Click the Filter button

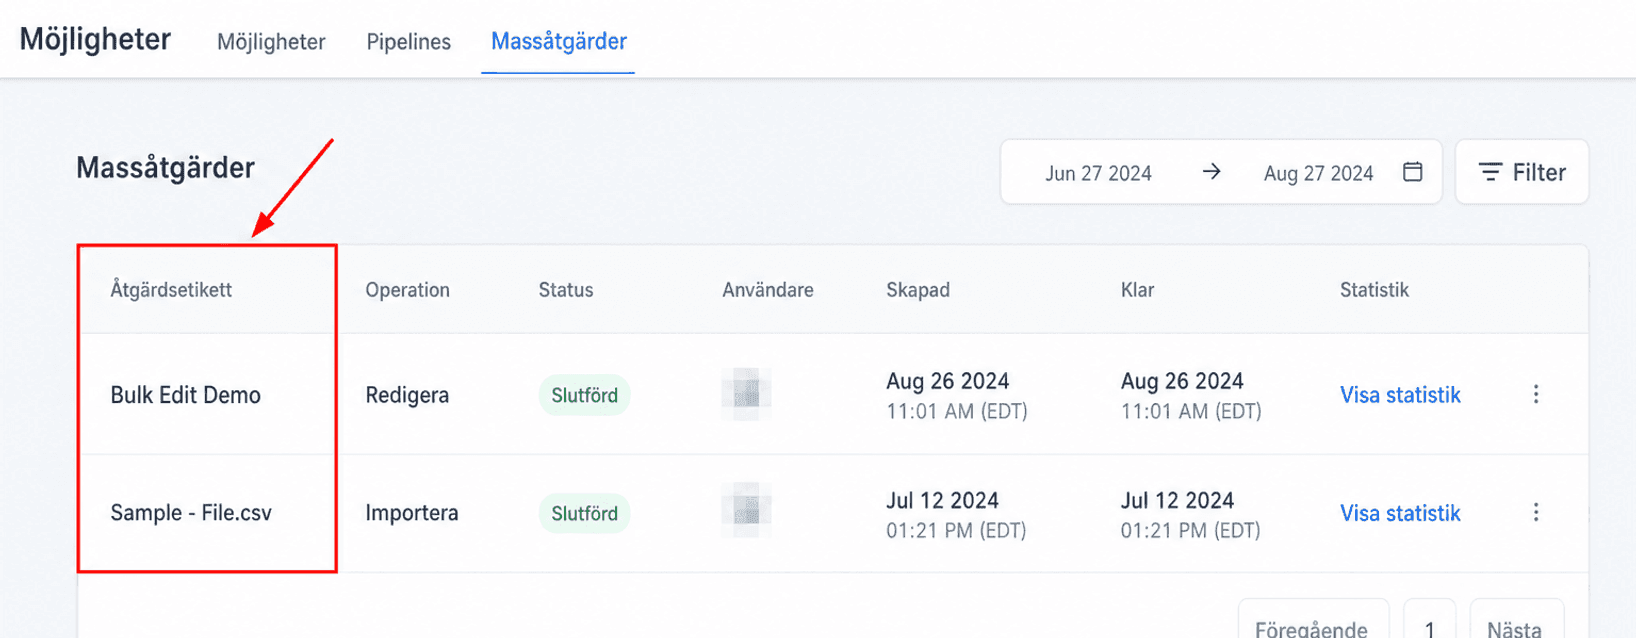click(1522, 172)
